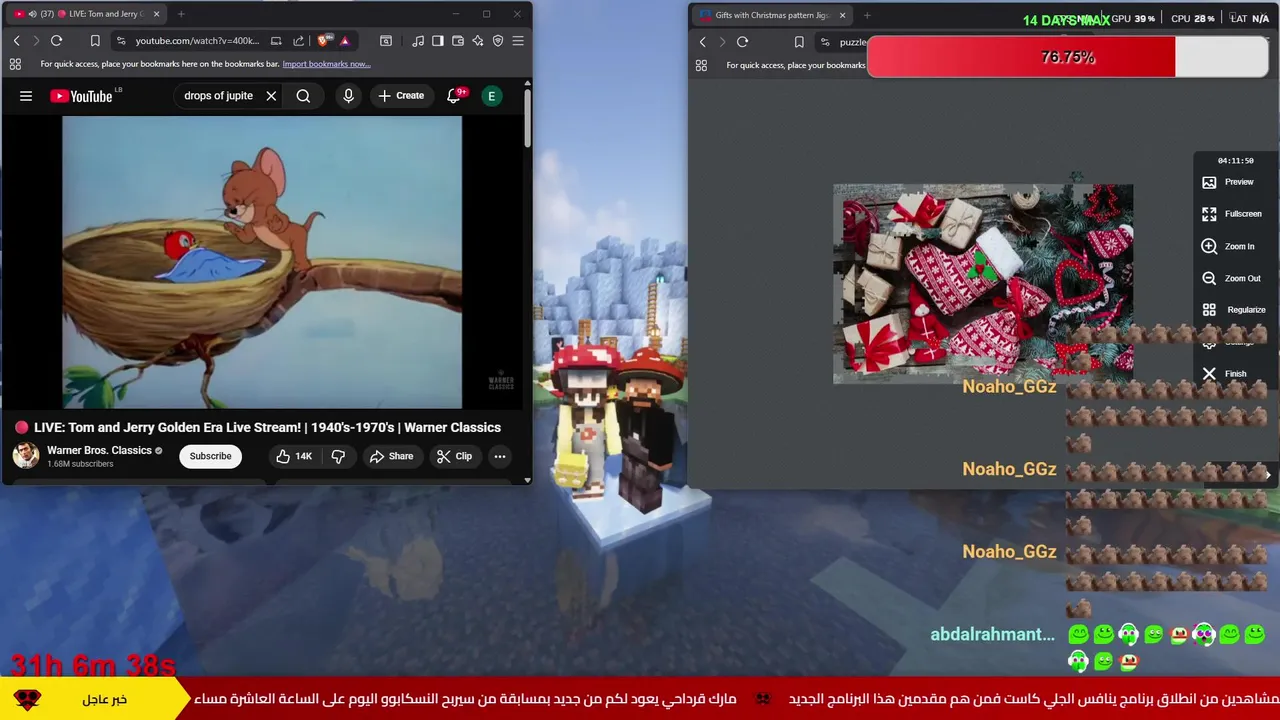This screenshot has height=720, width=1280.
Task: Click the Christmas gifts jigsaw image
Action: (x=983, y=284)
